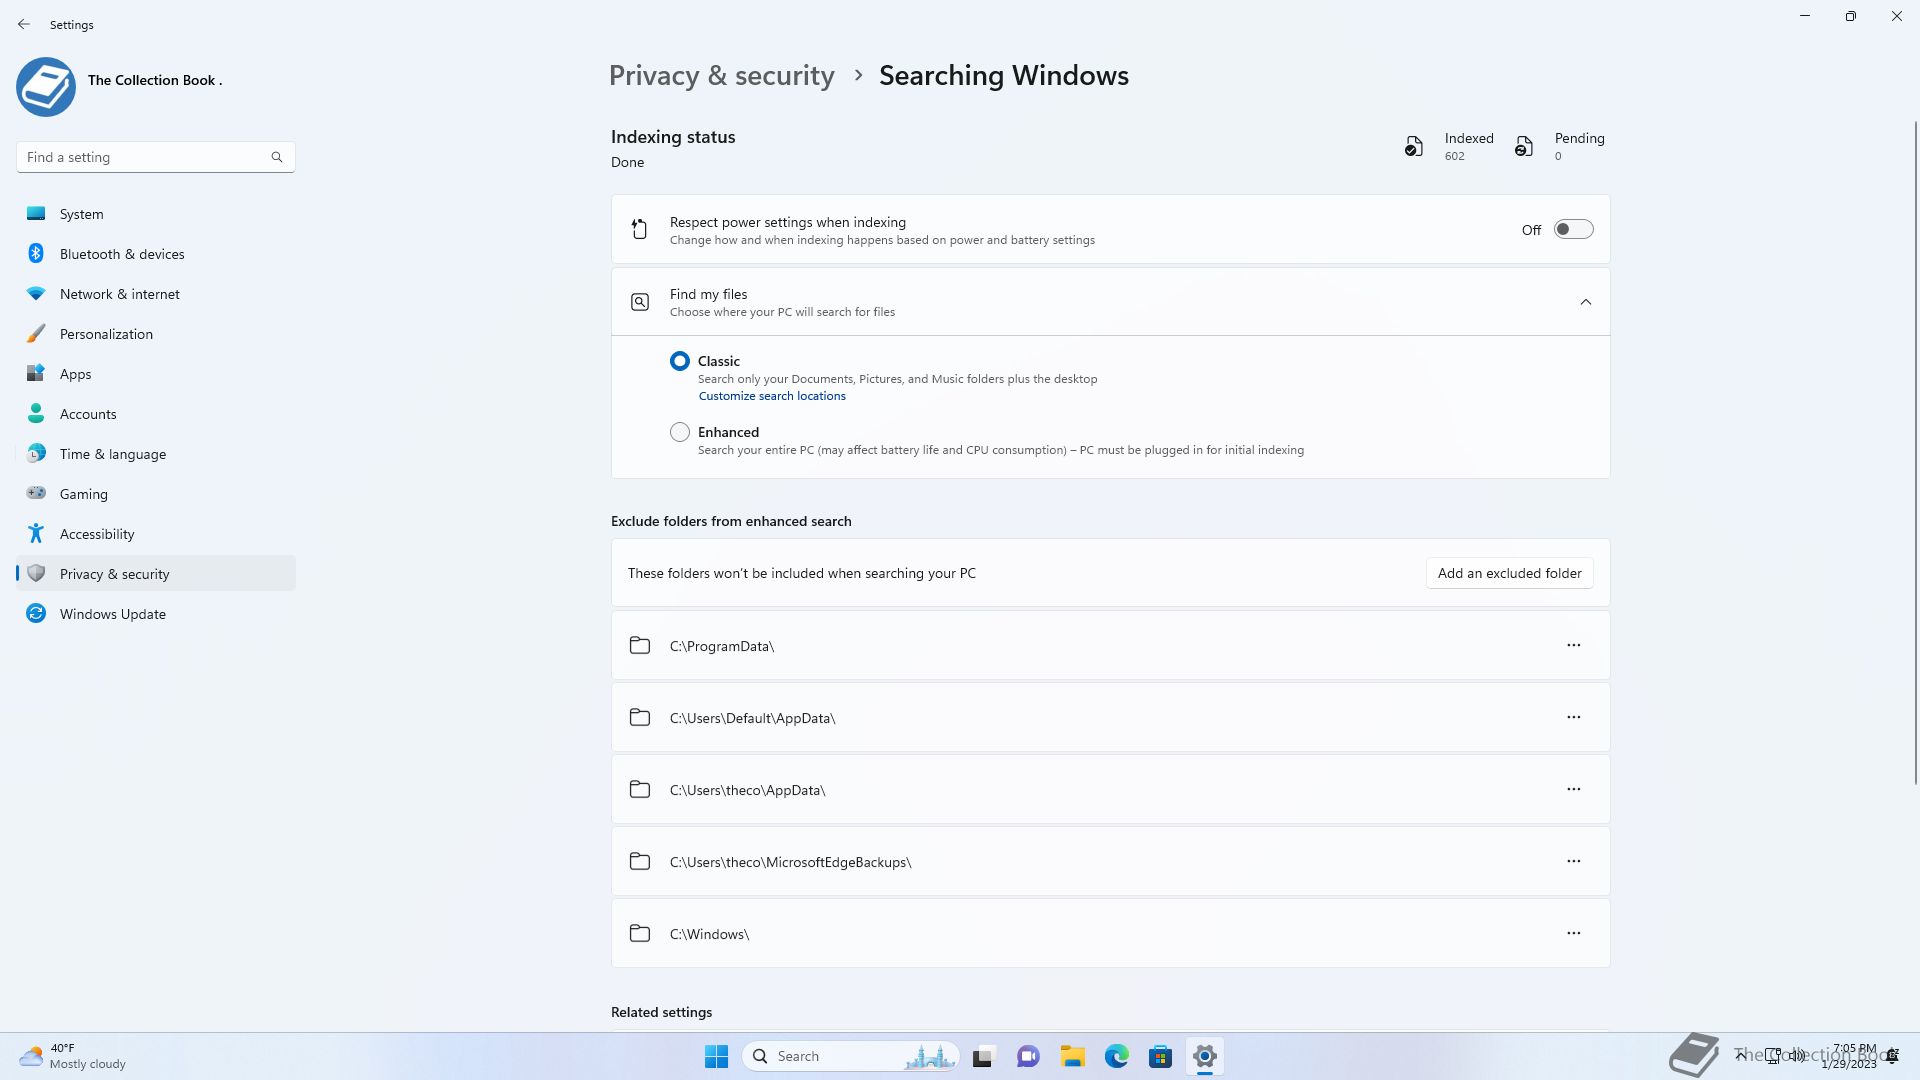Click the Pending files icon
This screenshot has height=1080, width=1920.
[1523, 147]
